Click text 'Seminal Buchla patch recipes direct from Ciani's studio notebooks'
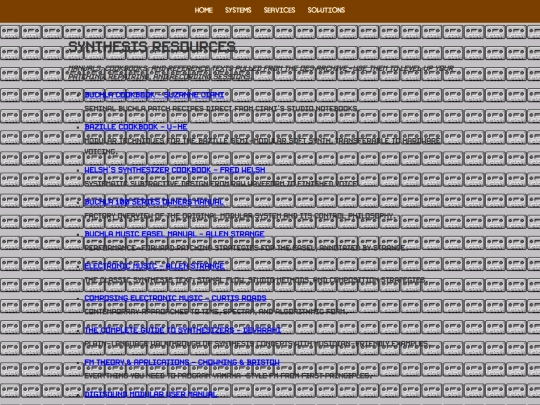 pyautogui.click(x=221, y=108)
